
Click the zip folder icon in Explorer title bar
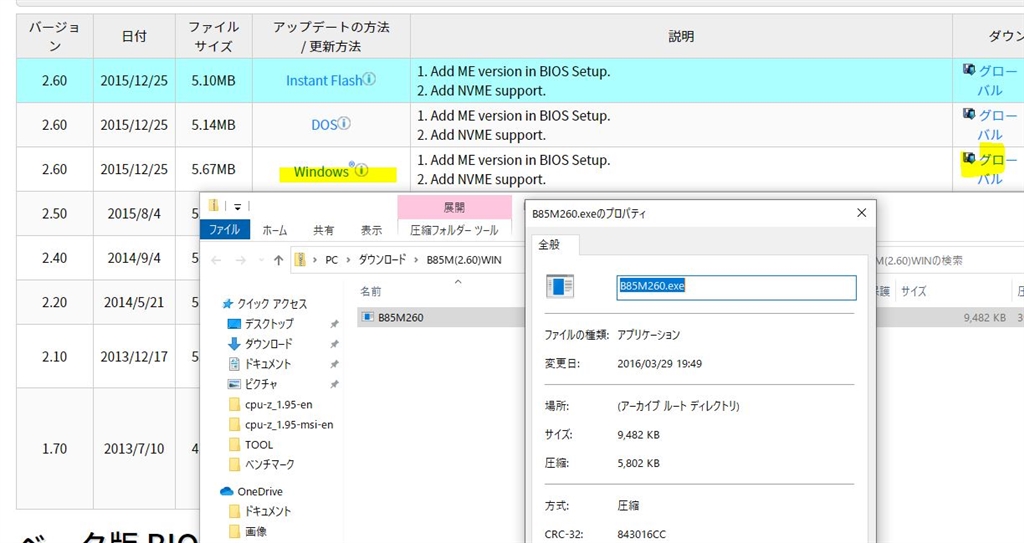pyautogui.click(x=214, y=205)
